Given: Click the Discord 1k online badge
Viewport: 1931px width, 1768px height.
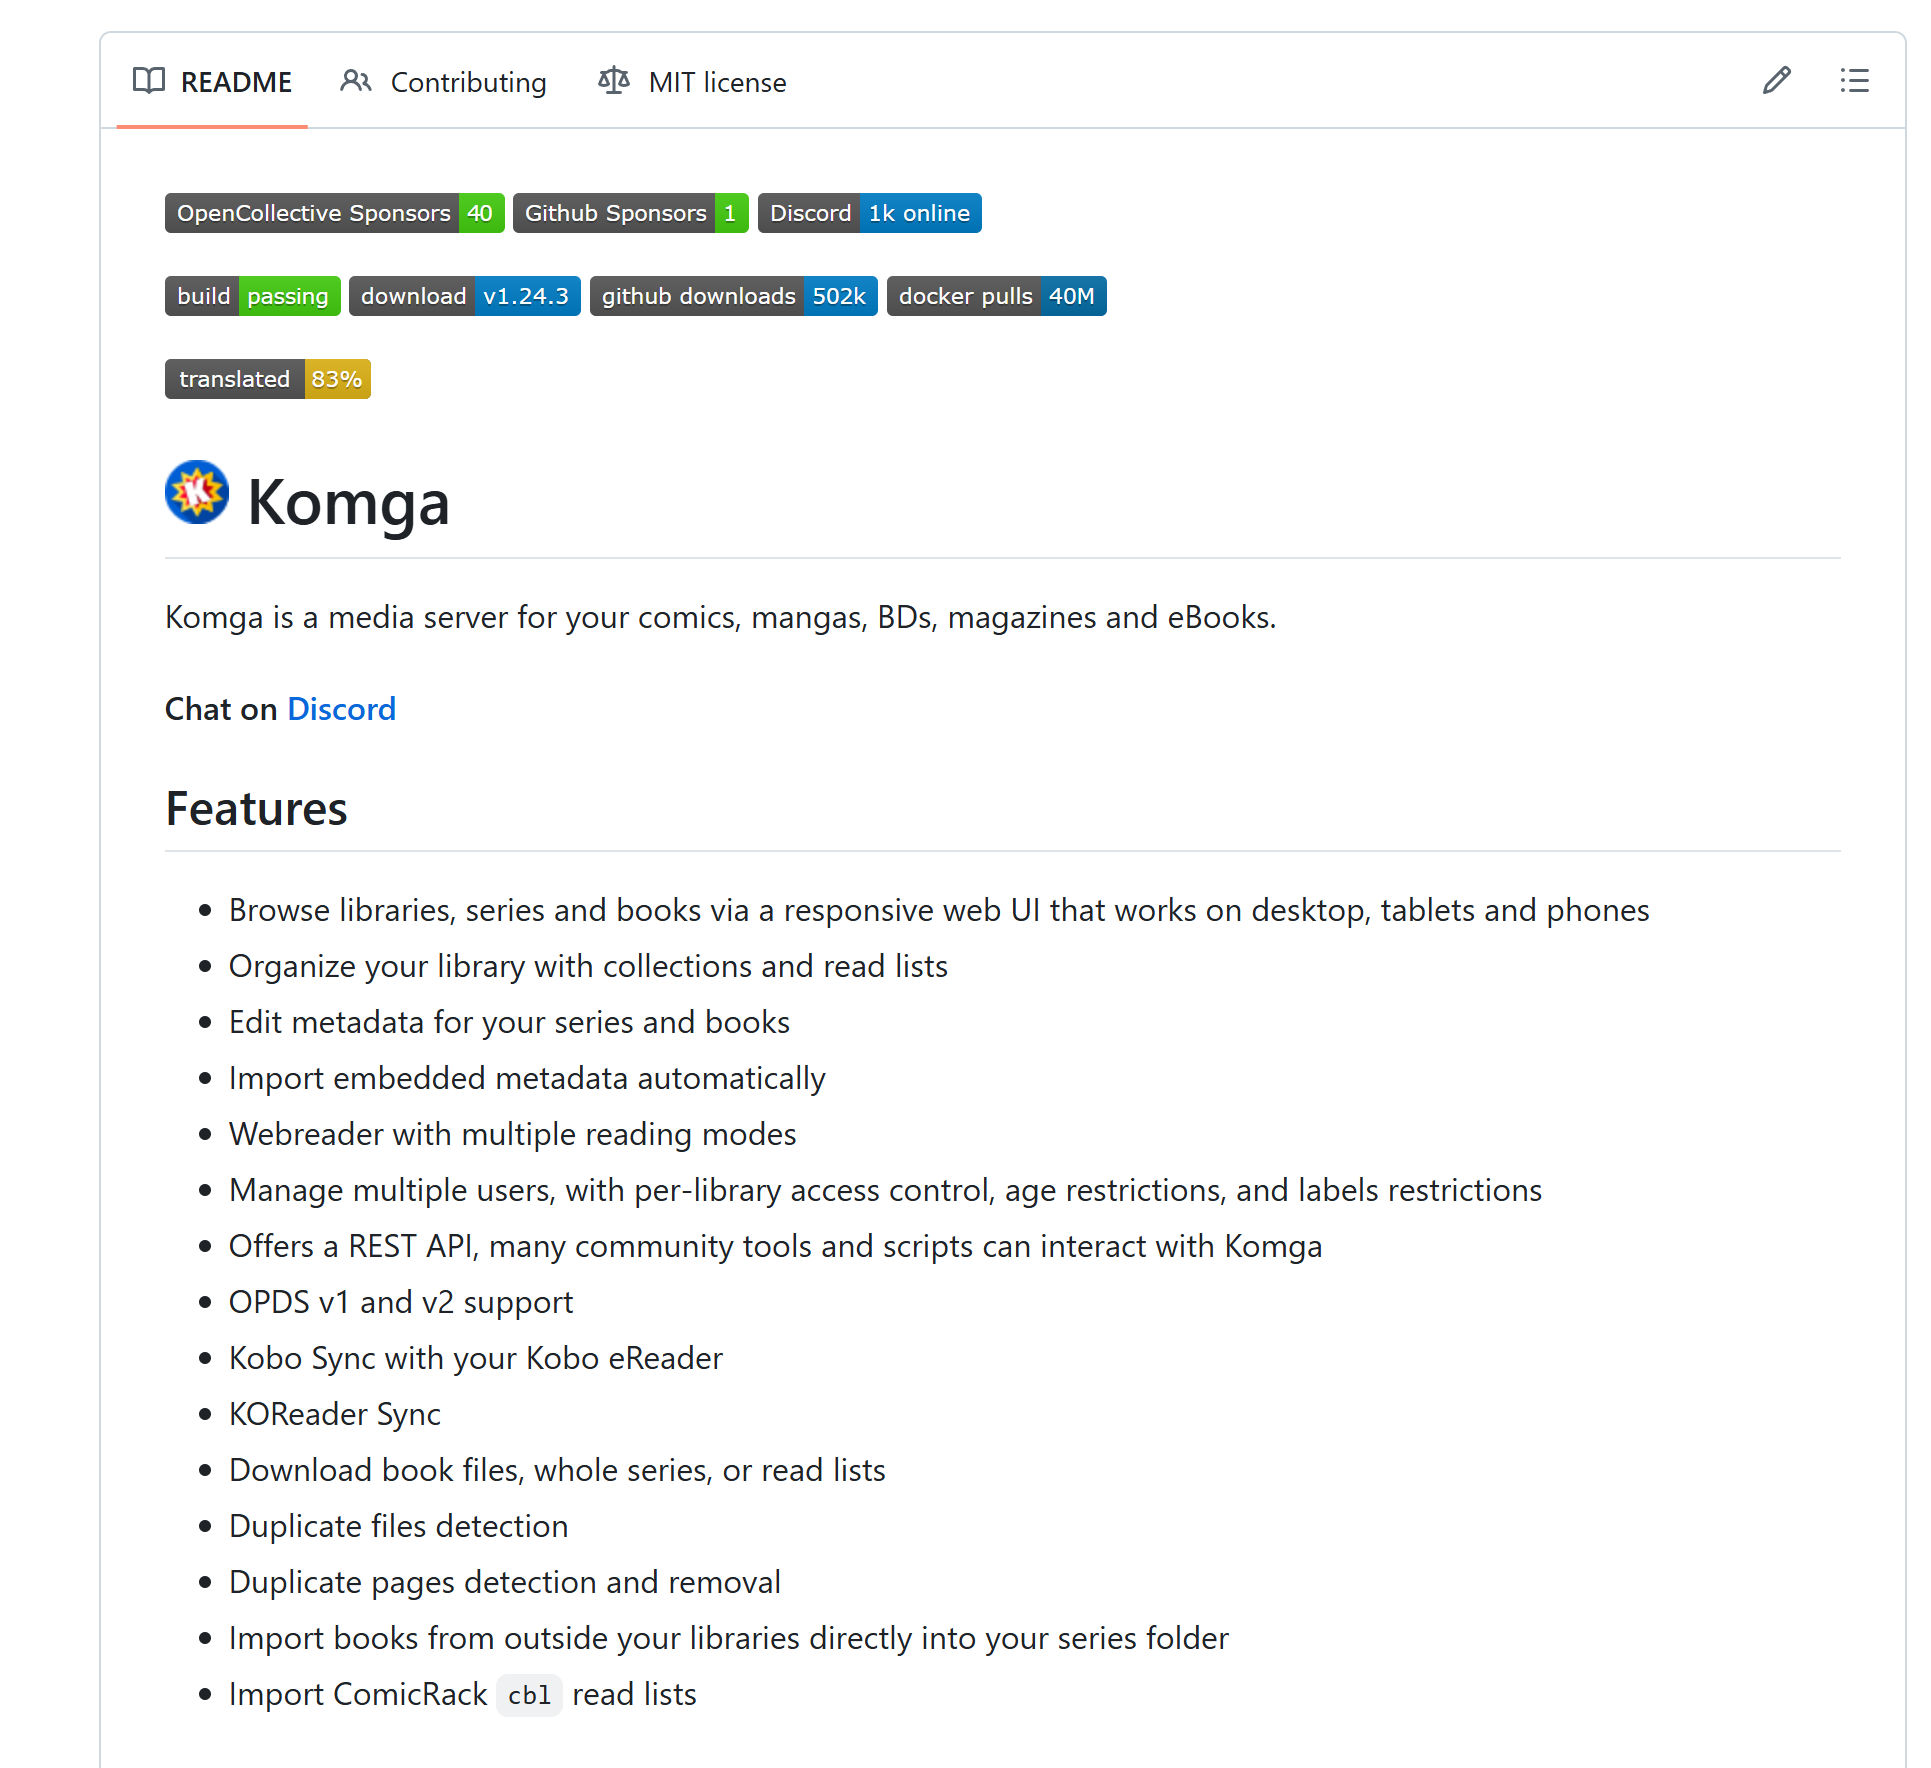Looking at the screenshot, I should point(869,213).
